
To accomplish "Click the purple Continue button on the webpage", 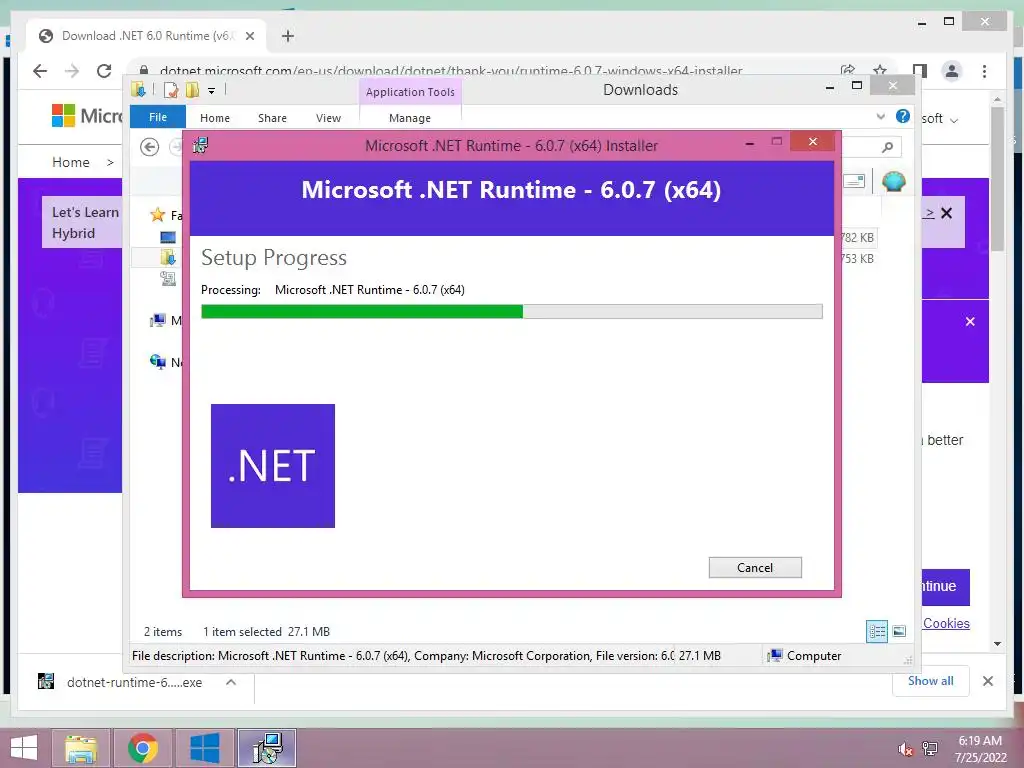I will 946,586.
